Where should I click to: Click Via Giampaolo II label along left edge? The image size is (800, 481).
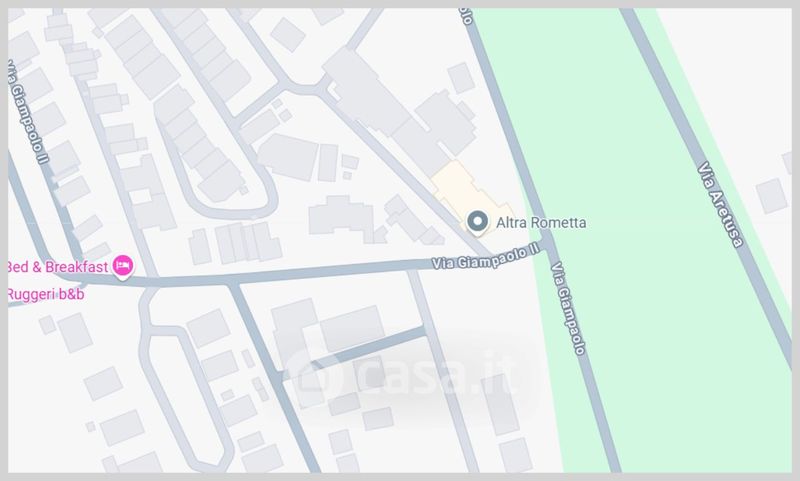click(x=28, y=112)
